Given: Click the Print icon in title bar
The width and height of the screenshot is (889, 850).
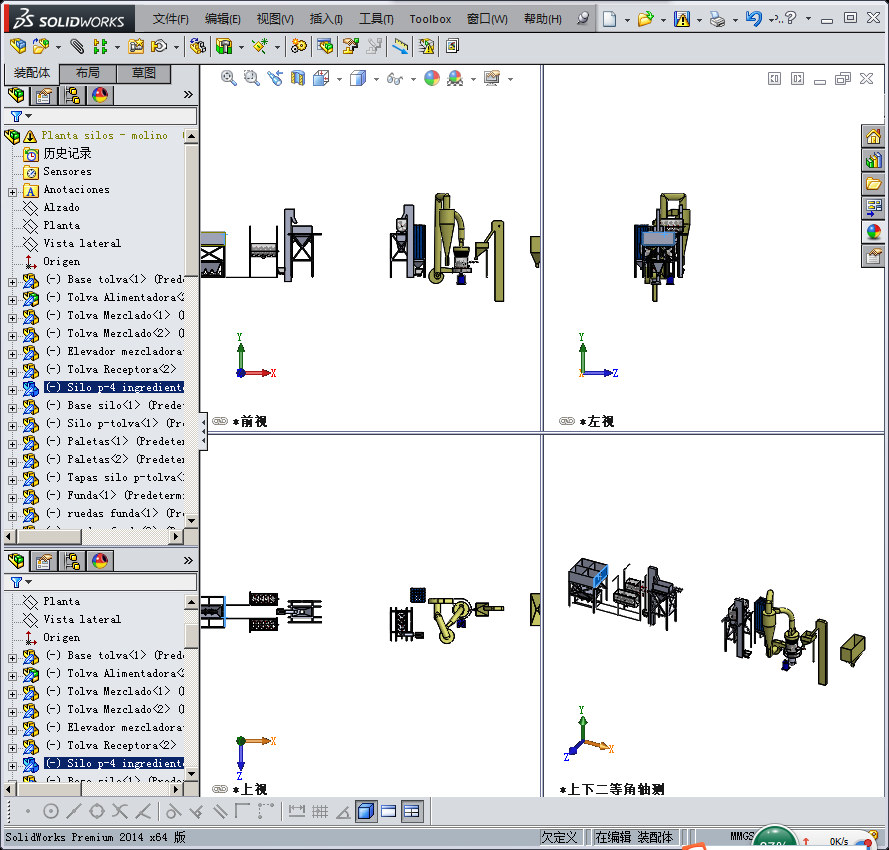Looking at the screenshot, I should coord(717,20).
